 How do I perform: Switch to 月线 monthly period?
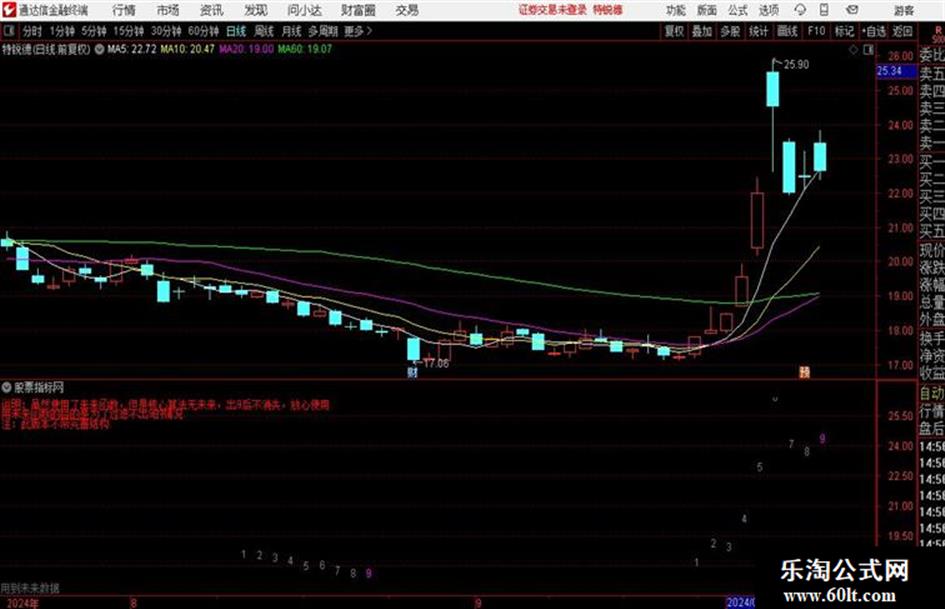[292, 31]
